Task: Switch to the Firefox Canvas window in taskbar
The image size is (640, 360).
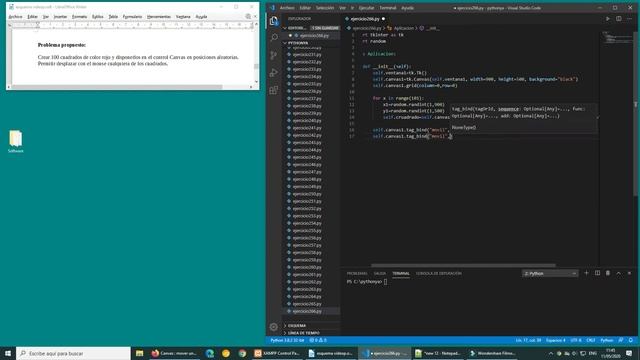Action: tap(174, 353)
